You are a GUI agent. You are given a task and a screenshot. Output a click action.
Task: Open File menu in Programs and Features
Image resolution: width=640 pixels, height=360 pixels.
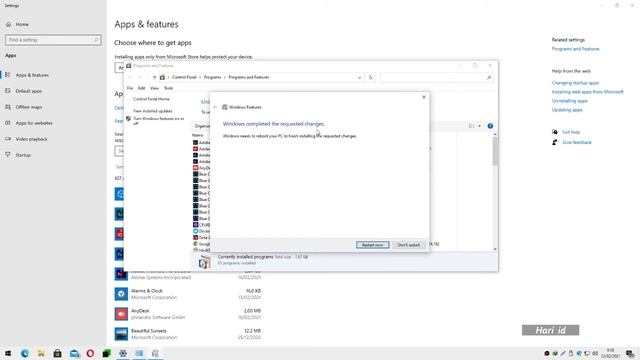130,88
